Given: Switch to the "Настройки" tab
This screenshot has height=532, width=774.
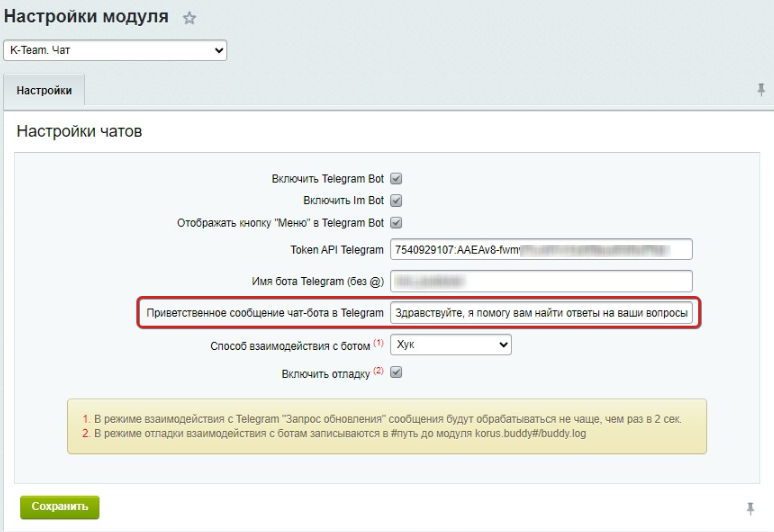Looking at the screenshot, I should click(x=44, y=90).
